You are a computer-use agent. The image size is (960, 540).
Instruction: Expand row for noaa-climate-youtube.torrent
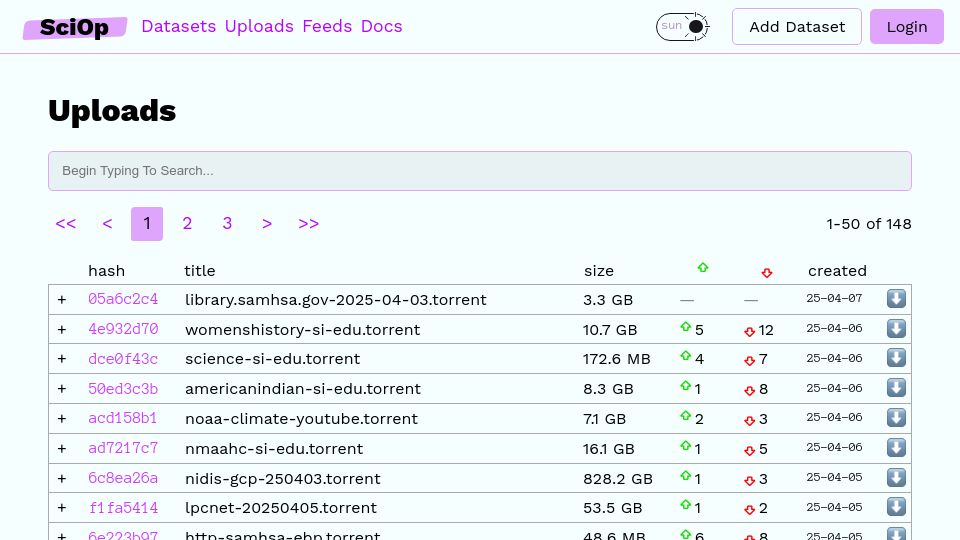(x=62, y=419)
